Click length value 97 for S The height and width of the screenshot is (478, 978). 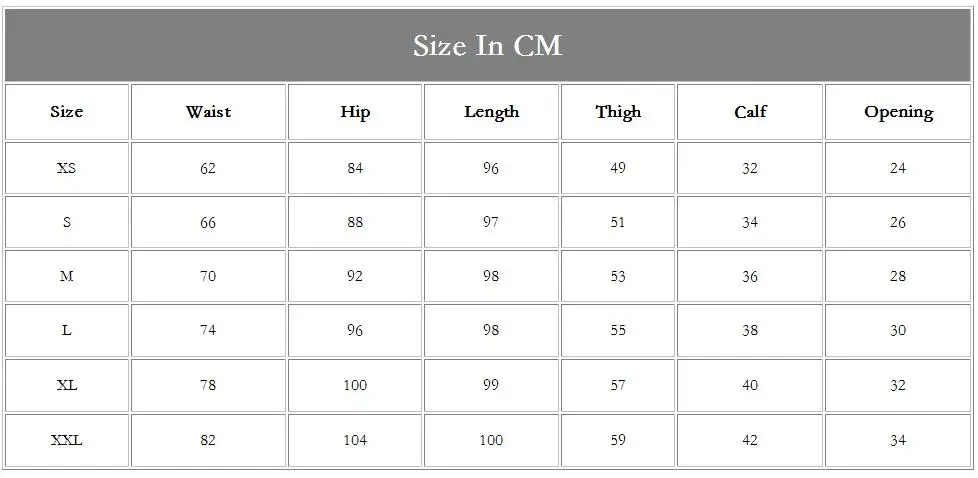coord(491,222)
